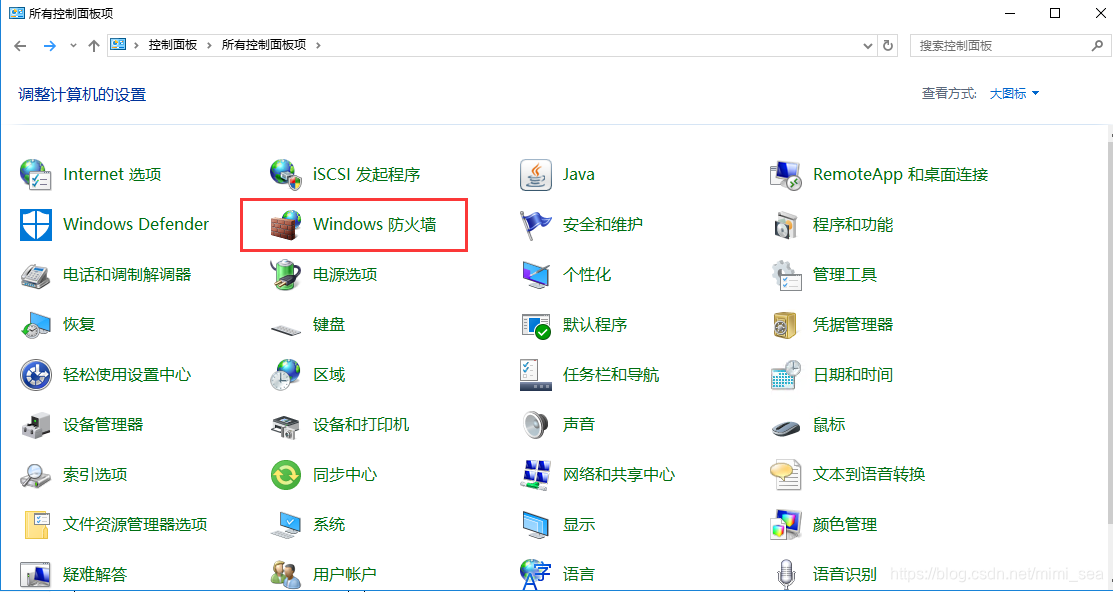1113x592 pixels.
Task: Open the 默认程序 checkmark icon
Action: (536, 325)
